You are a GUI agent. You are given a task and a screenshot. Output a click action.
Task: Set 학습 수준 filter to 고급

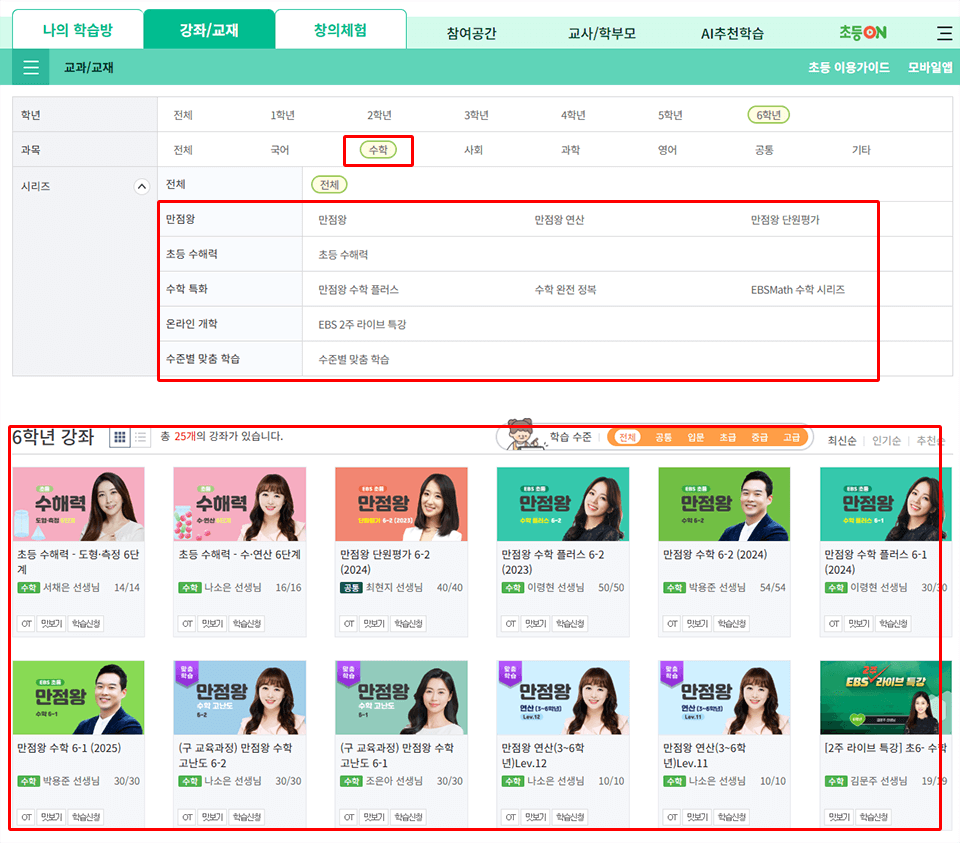(792, 437)
